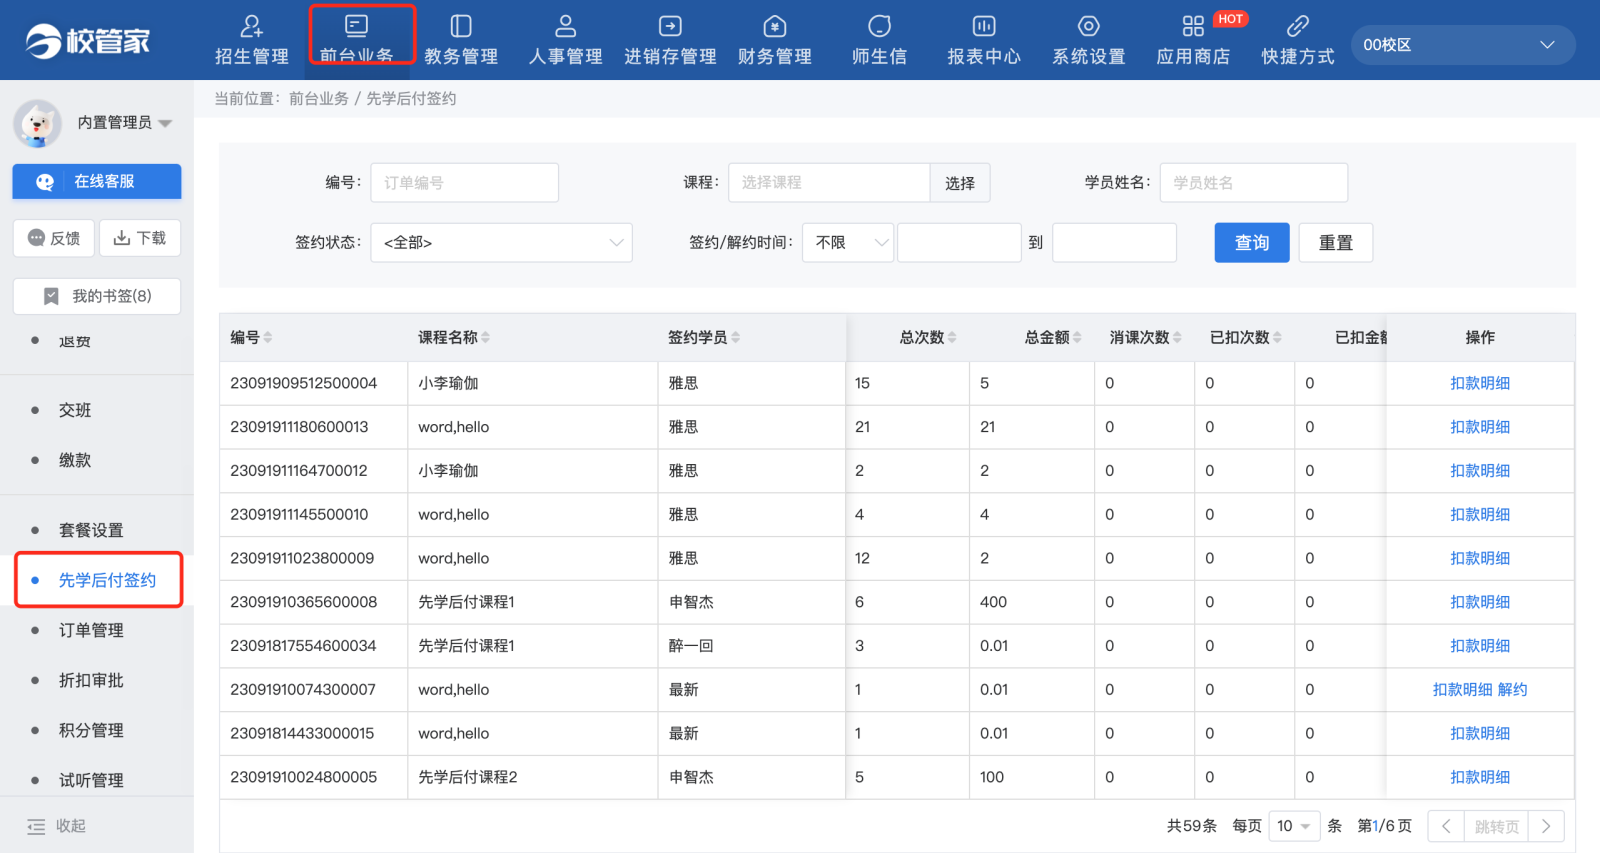Click the 校管家 logo

tap(88, 41)
